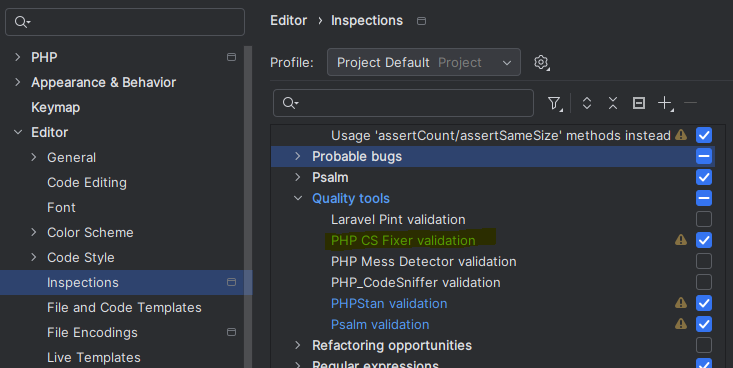This screenshot has width=733, height=368.
Task: Click project-level icon next to Inspections breadcrumb
Action: point(421,21)
